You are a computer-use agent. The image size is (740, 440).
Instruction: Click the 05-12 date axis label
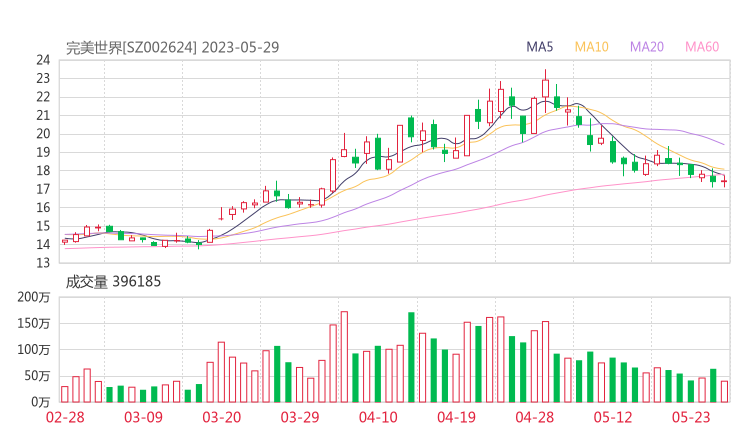coord(613,417)
